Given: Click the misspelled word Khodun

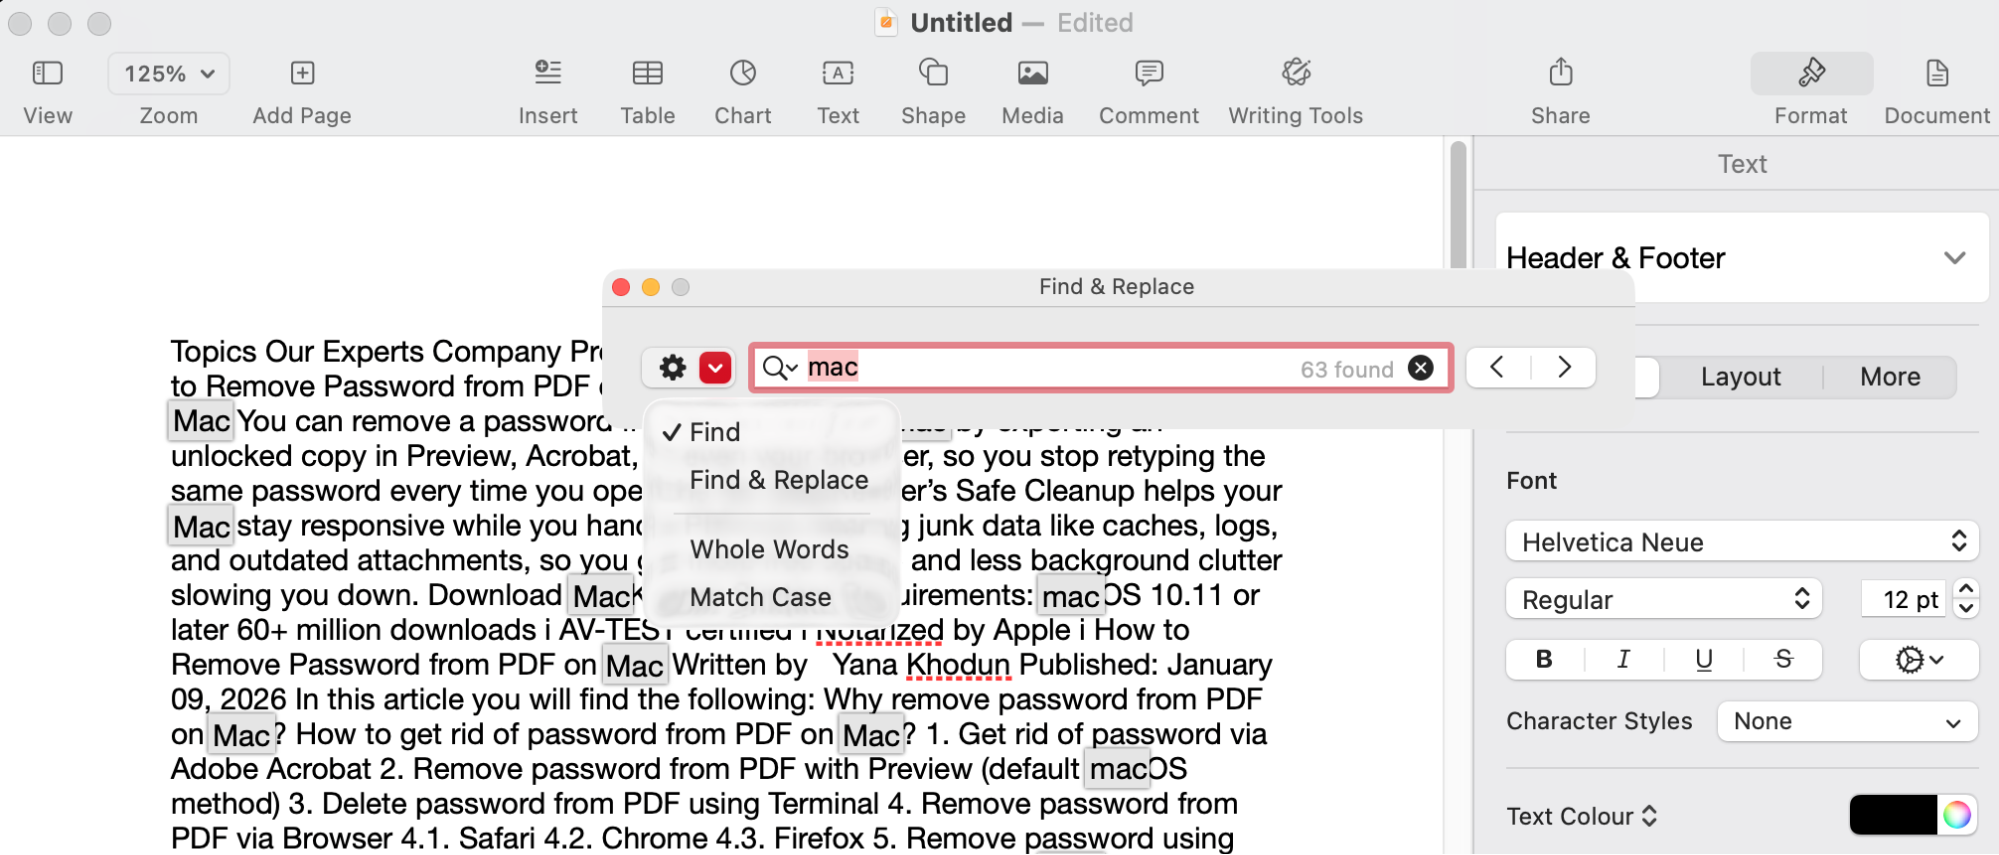Looking at the screenshot, I should pyautogui.click(x=957, y=665).
